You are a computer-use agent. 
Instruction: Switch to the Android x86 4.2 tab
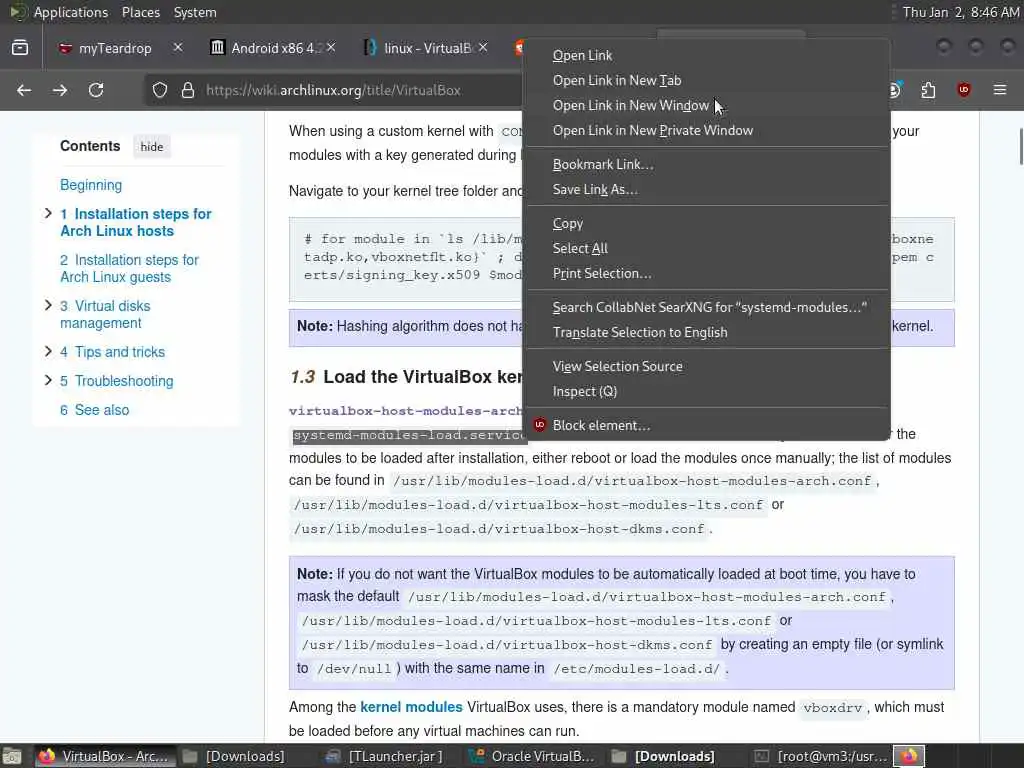click(273, 48)
